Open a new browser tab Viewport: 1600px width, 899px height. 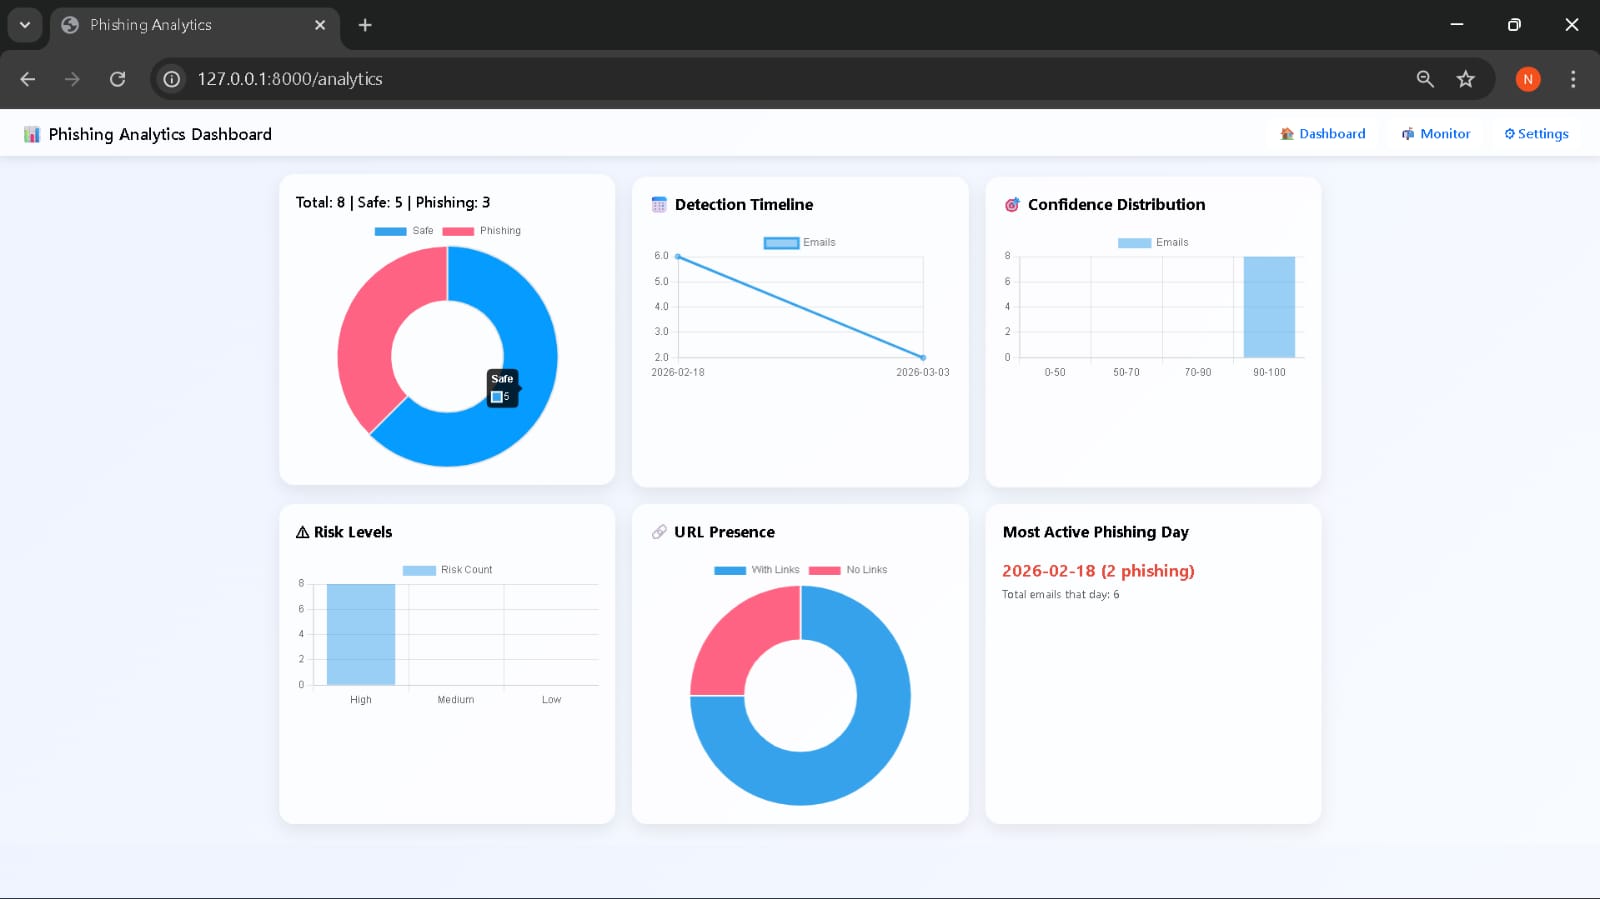(365, 25)
